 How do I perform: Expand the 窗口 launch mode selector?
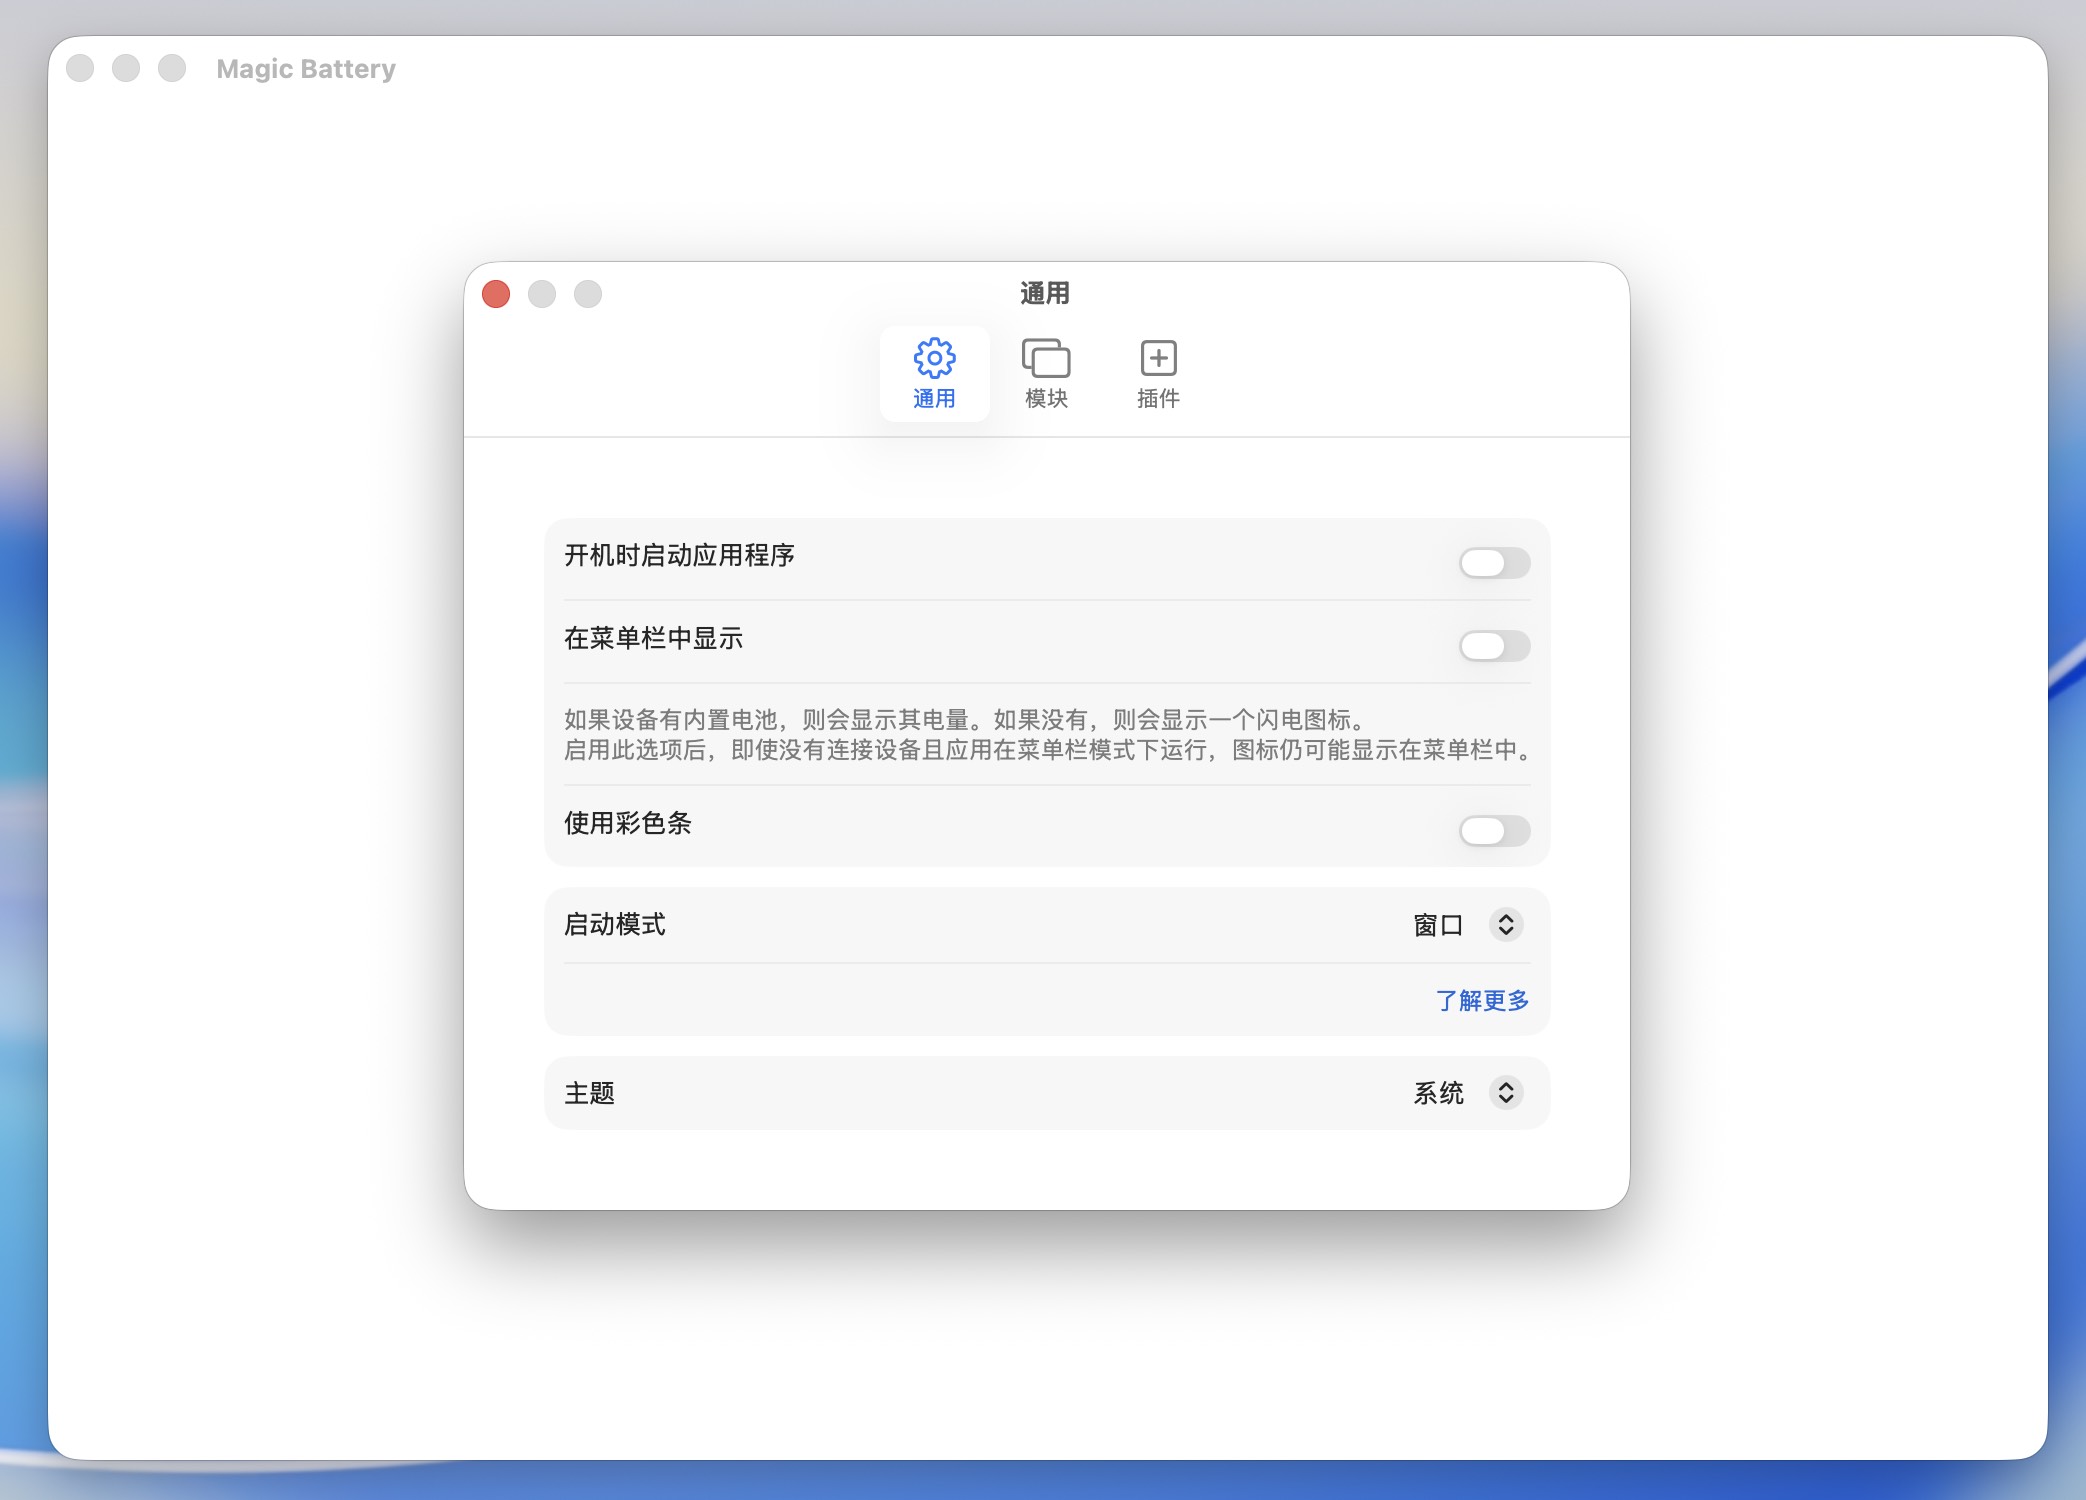pos(1505,925)
